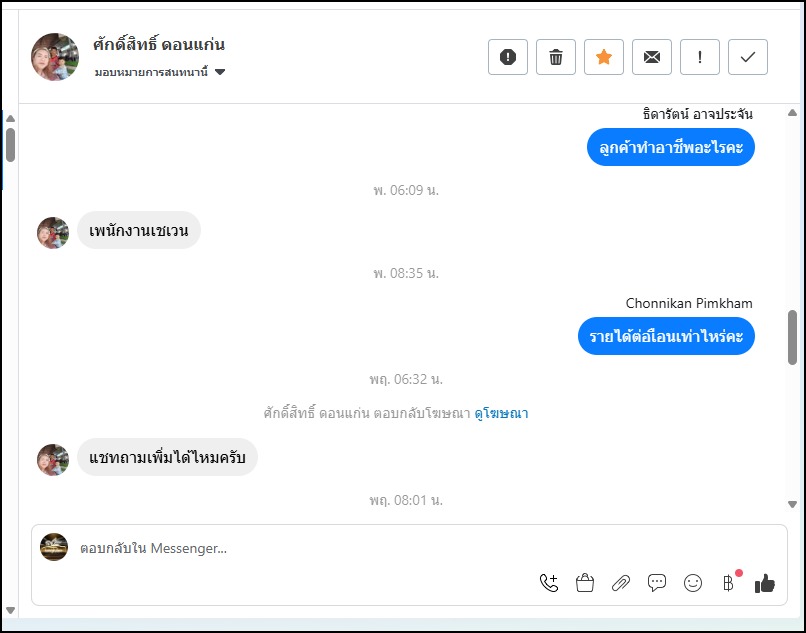Delete the conversation with trash icon

(x=556, y=57)
